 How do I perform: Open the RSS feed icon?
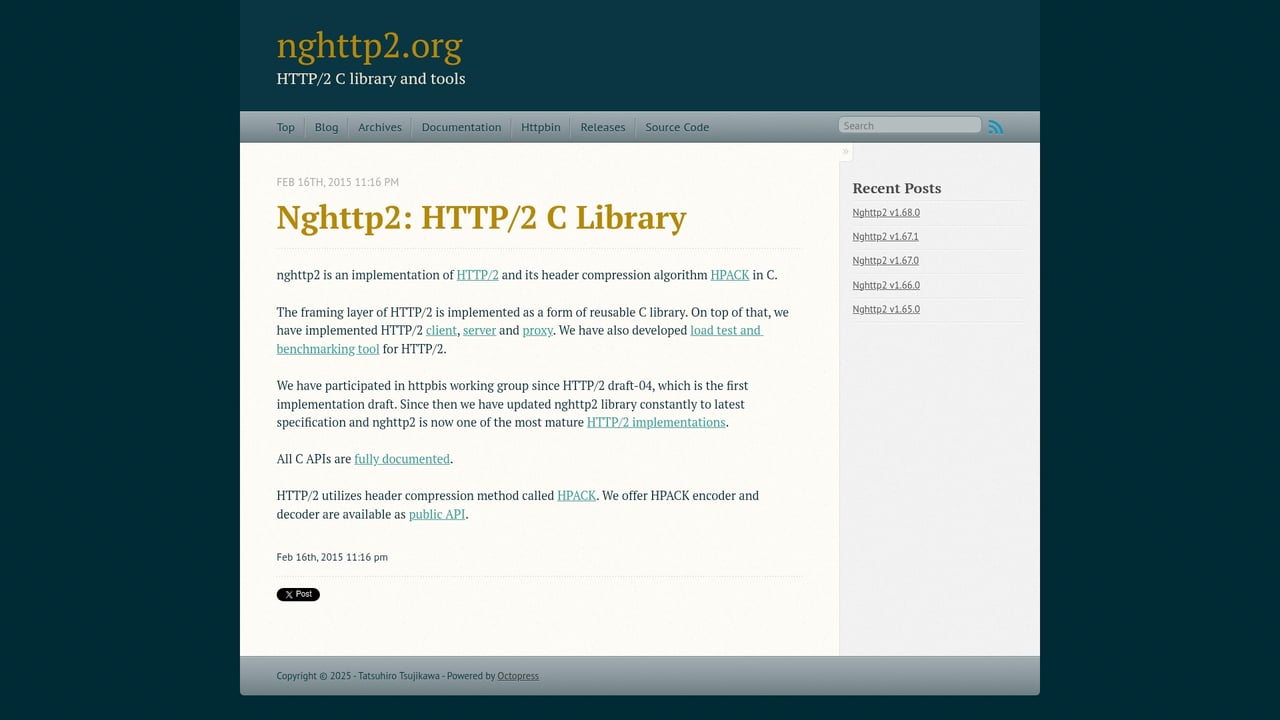pyautogui.click(x=995, y=126)
